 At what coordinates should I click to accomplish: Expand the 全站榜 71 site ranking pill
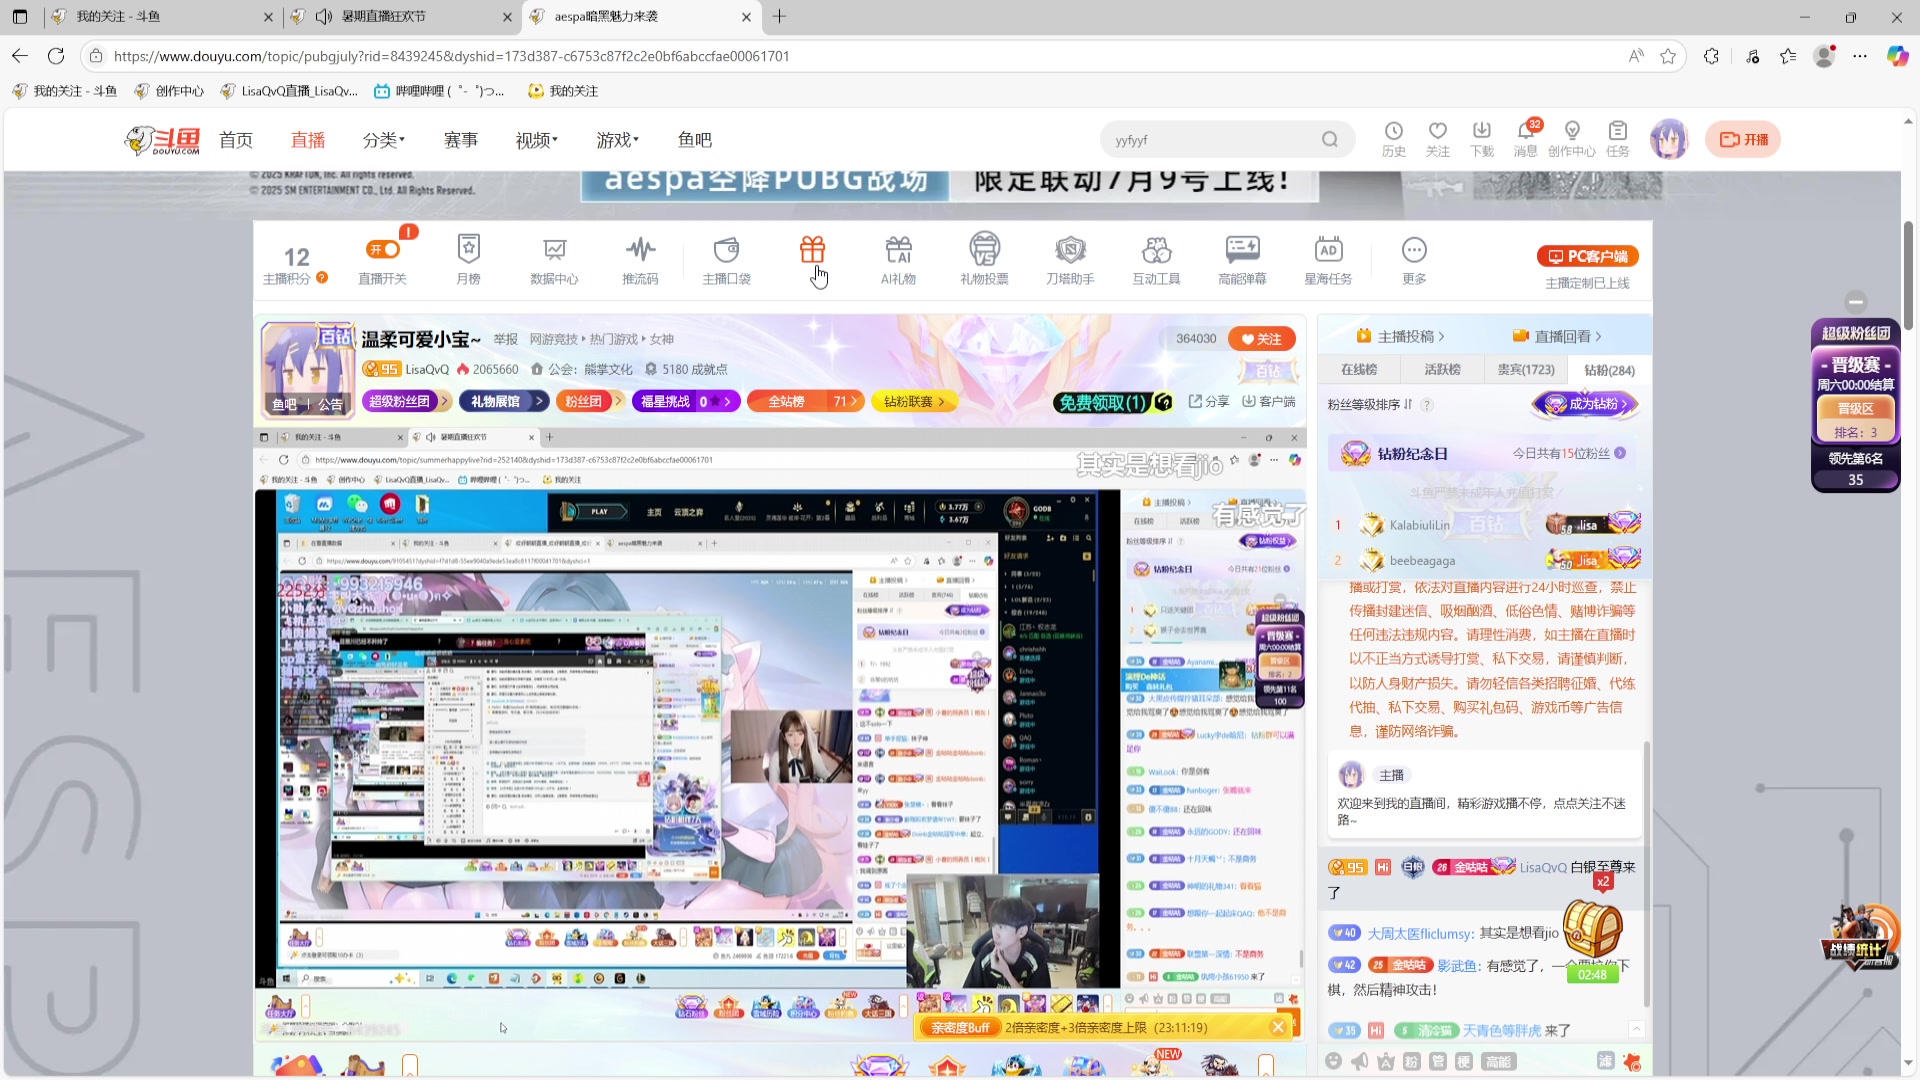(x=805, y=401)
